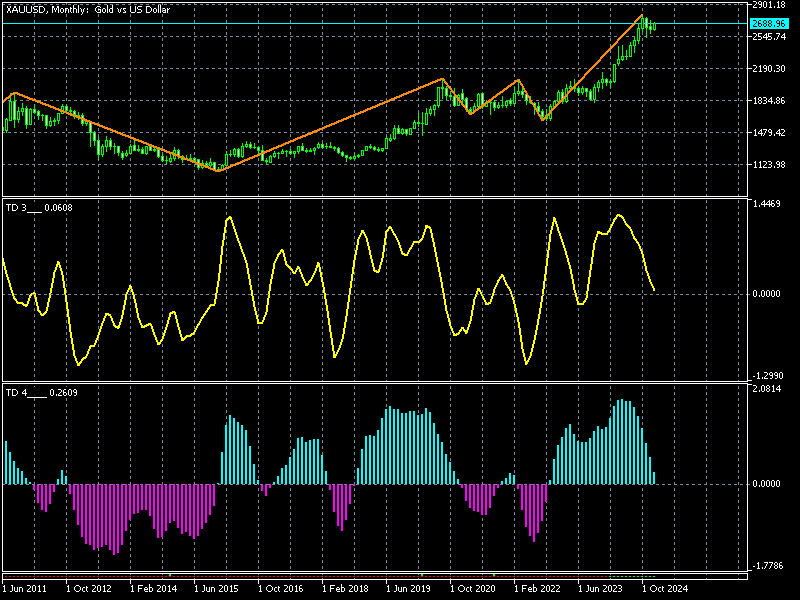Click the TD 3 indicator label
This screenshot has width=800, height=600.
39,208
